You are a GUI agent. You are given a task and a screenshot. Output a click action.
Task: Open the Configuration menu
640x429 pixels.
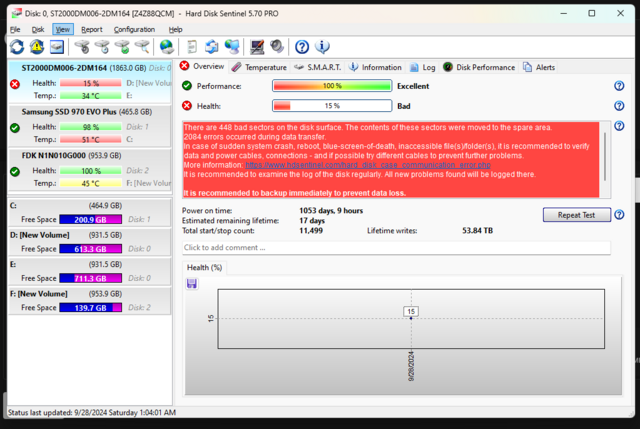click(x=134, y=30)
